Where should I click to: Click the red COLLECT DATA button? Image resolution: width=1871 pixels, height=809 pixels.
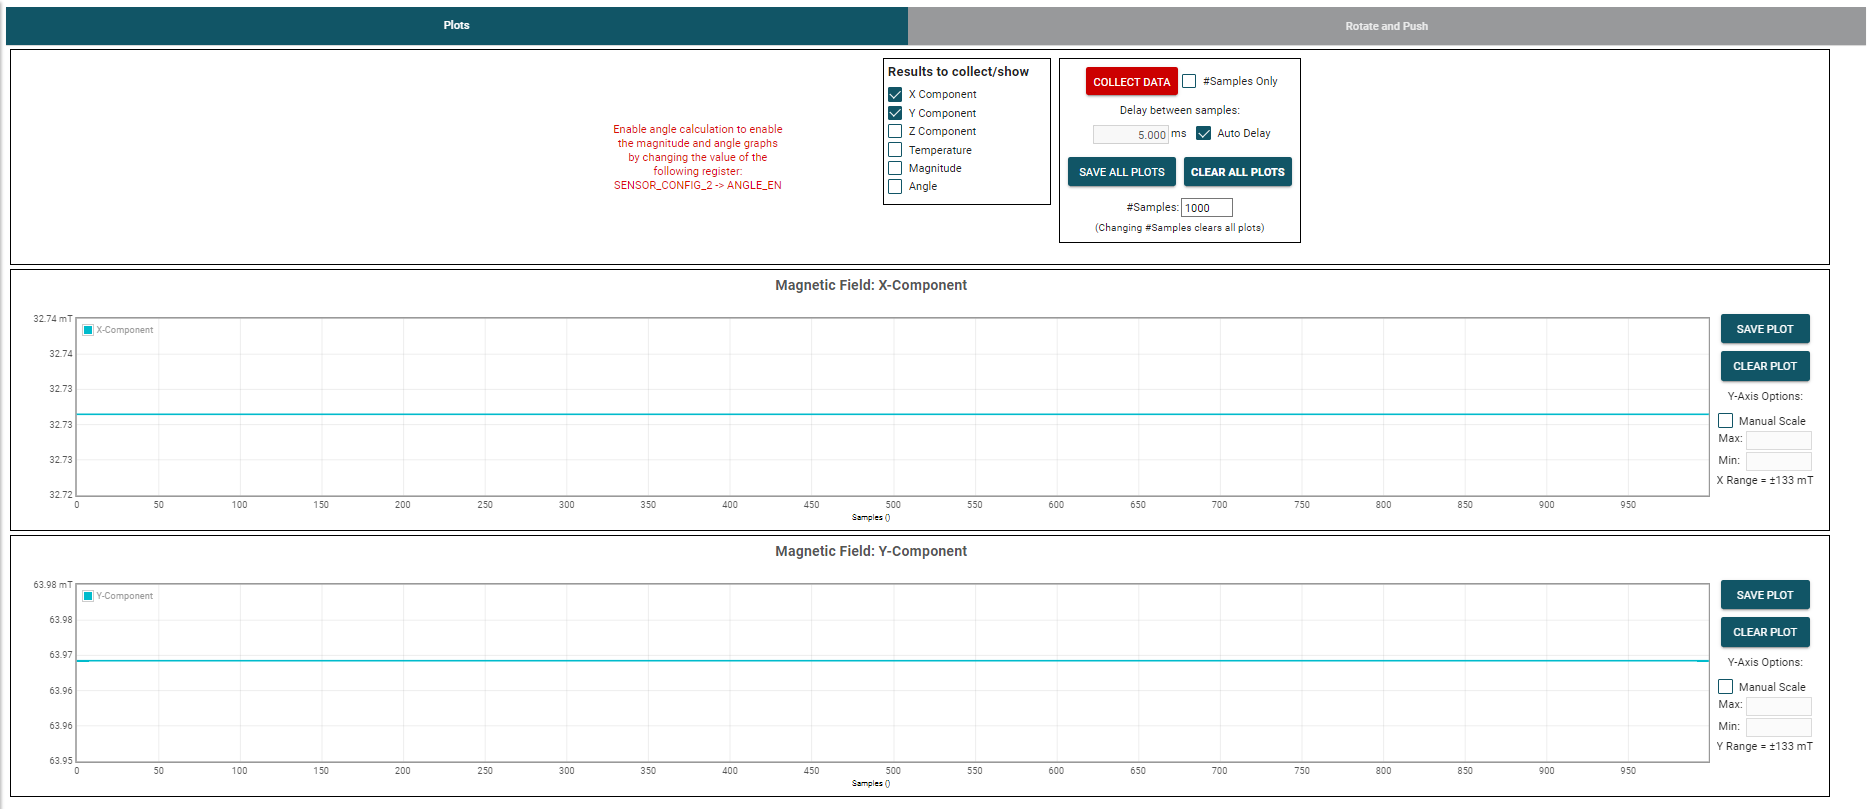(1131, 82)
